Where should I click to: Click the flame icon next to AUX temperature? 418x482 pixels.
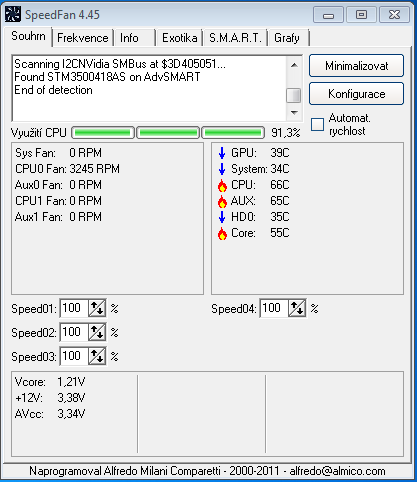(222, 201)
